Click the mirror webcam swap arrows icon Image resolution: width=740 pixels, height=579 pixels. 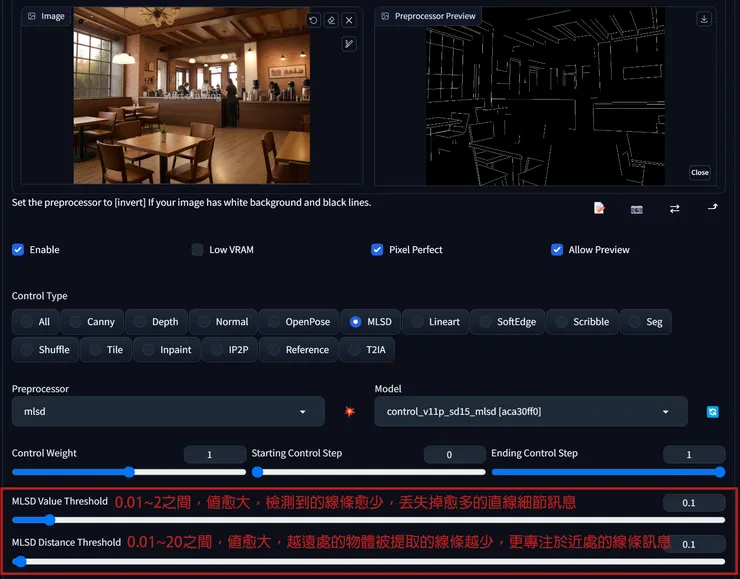click(x=675, y=209)
